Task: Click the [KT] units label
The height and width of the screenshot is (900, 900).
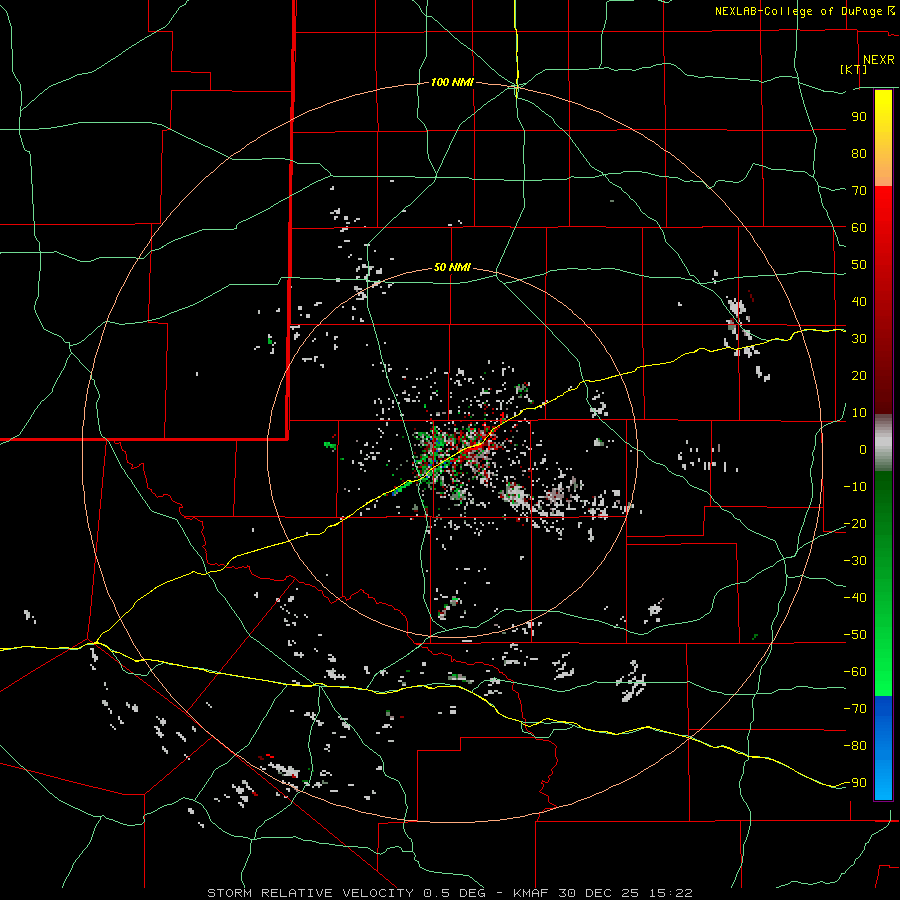Action: coord(854,69)
